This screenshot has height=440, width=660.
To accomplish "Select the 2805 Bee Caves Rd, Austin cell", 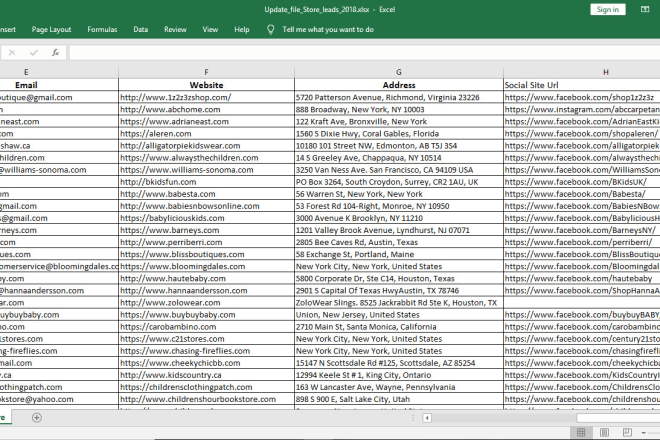I will [399, 242].
